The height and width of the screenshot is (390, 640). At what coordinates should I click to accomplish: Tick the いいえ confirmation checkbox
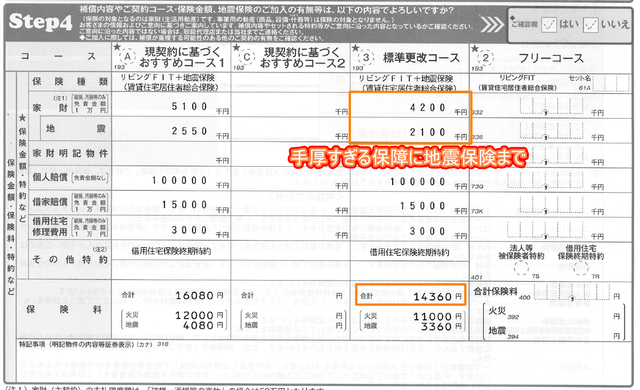point(591,25)
